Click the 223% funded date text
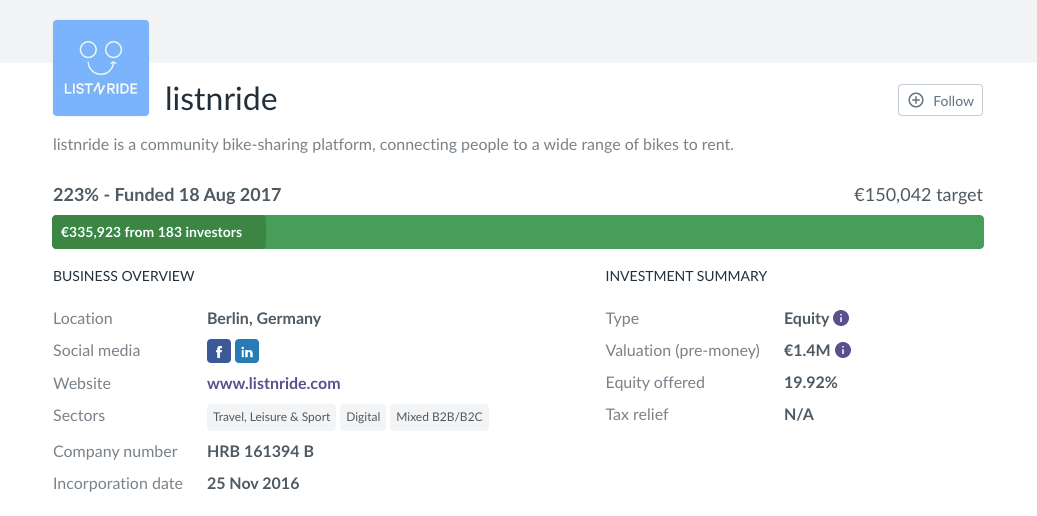This screenshot has width=1037, height=516. click(x=167, y=195)
